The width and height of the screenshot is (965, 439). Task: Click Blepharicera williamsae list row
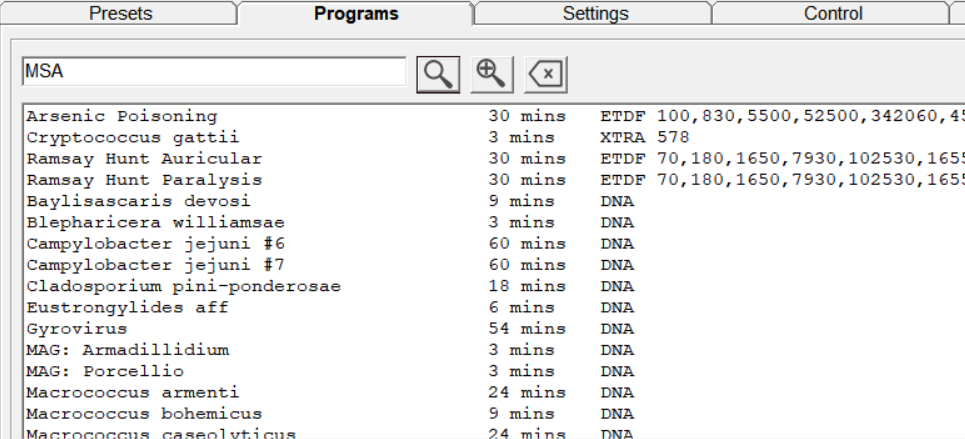click(155, 222)
